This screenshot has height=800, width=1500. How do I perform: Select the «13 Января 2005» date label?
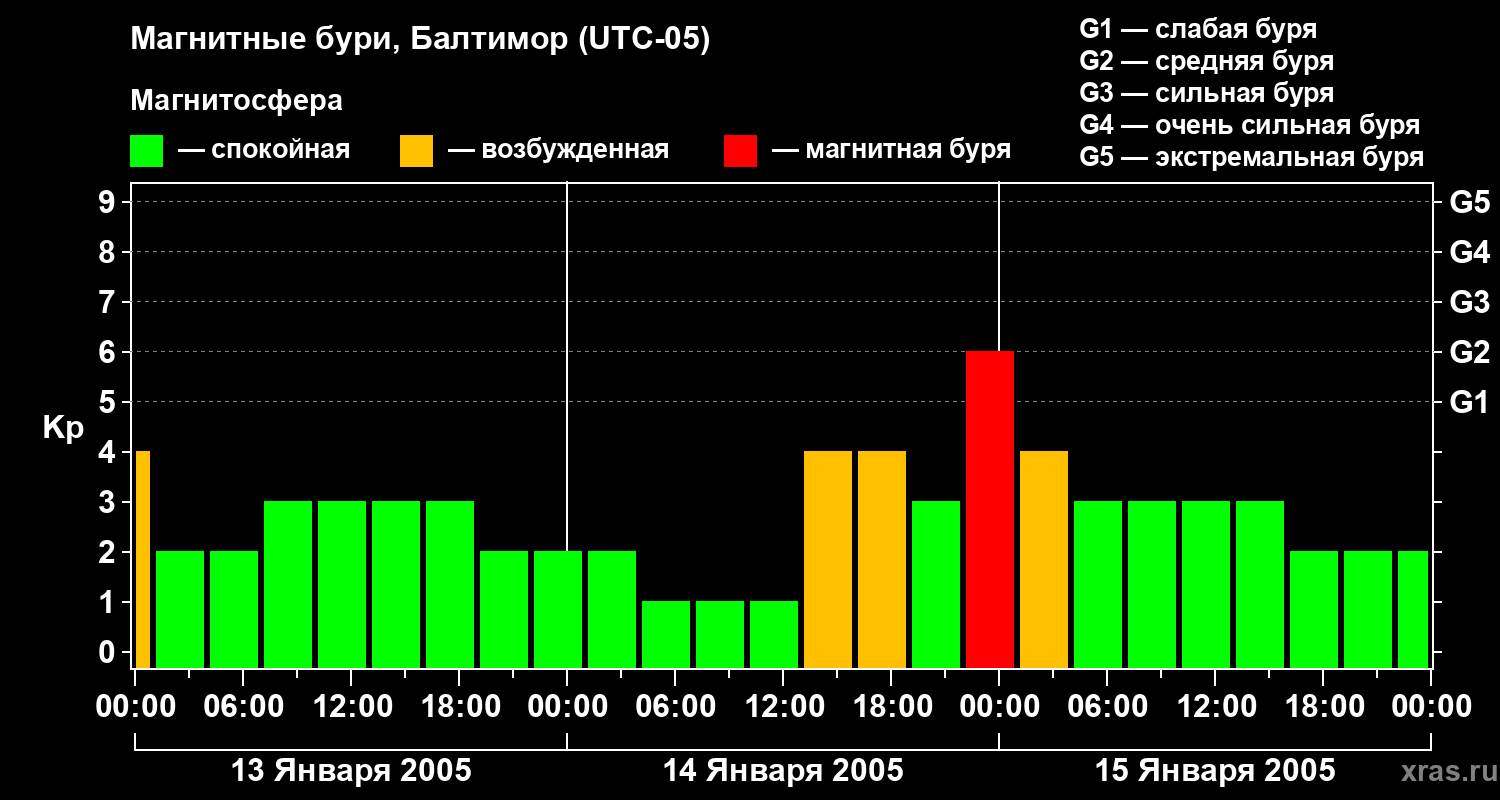click(x=351, y=771)
